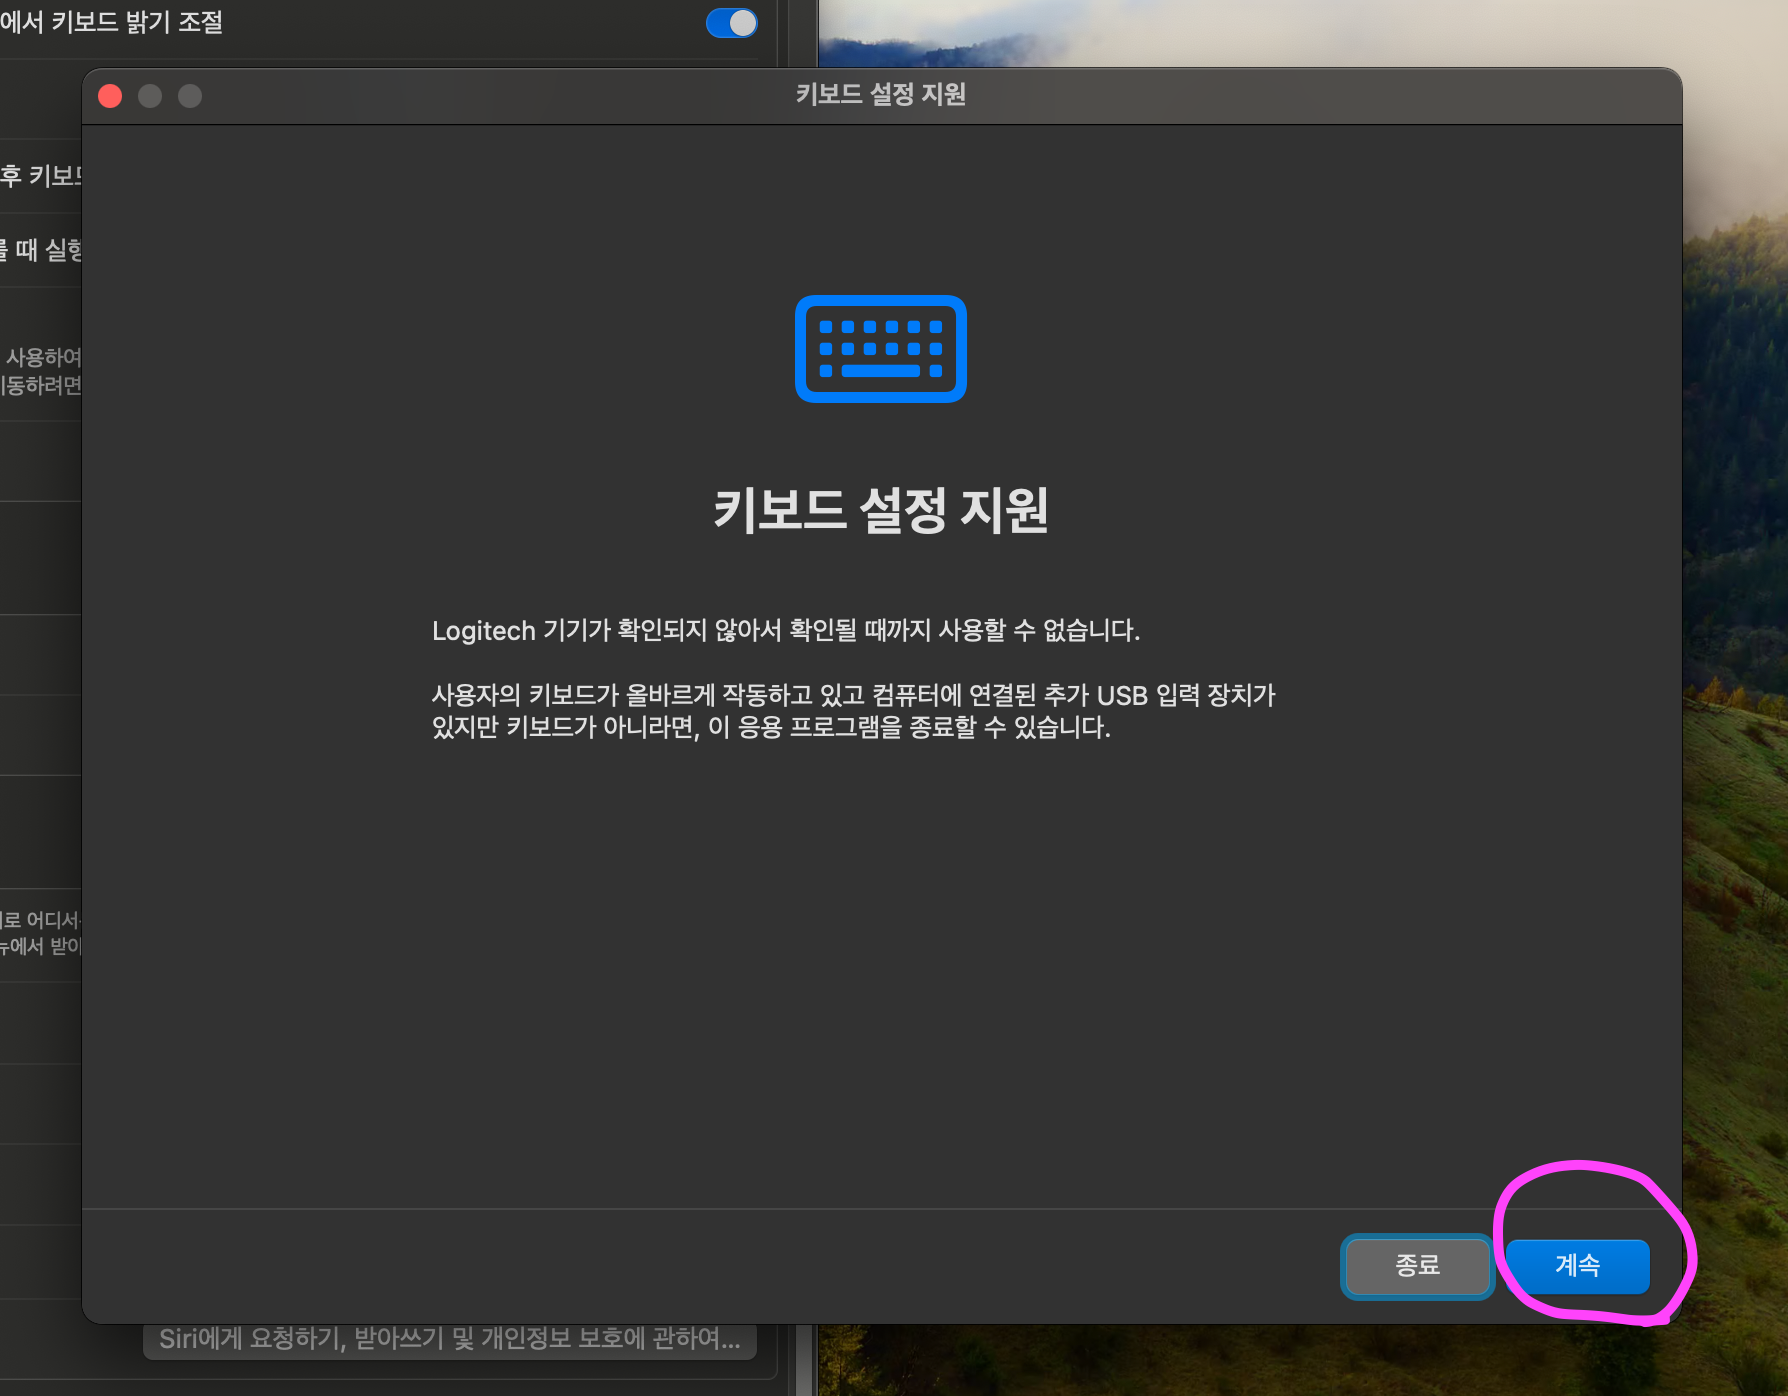Viewport: 1788px width, 1396px height.
Task: Select the partially hidden 후 키보드 settings row
Action: [x=40, y=176]
